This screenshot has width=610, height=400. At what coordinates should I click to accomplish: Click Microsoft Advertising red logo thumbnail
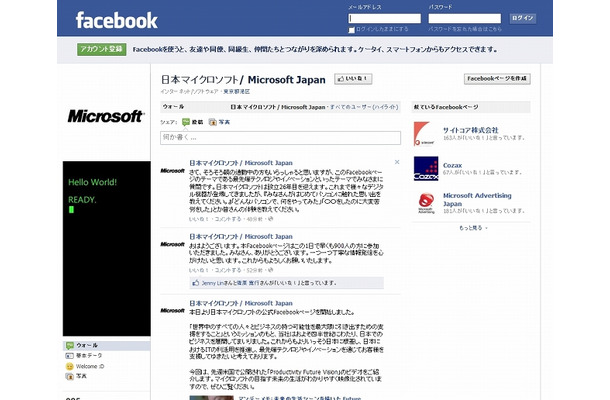(x=426, y=203)
